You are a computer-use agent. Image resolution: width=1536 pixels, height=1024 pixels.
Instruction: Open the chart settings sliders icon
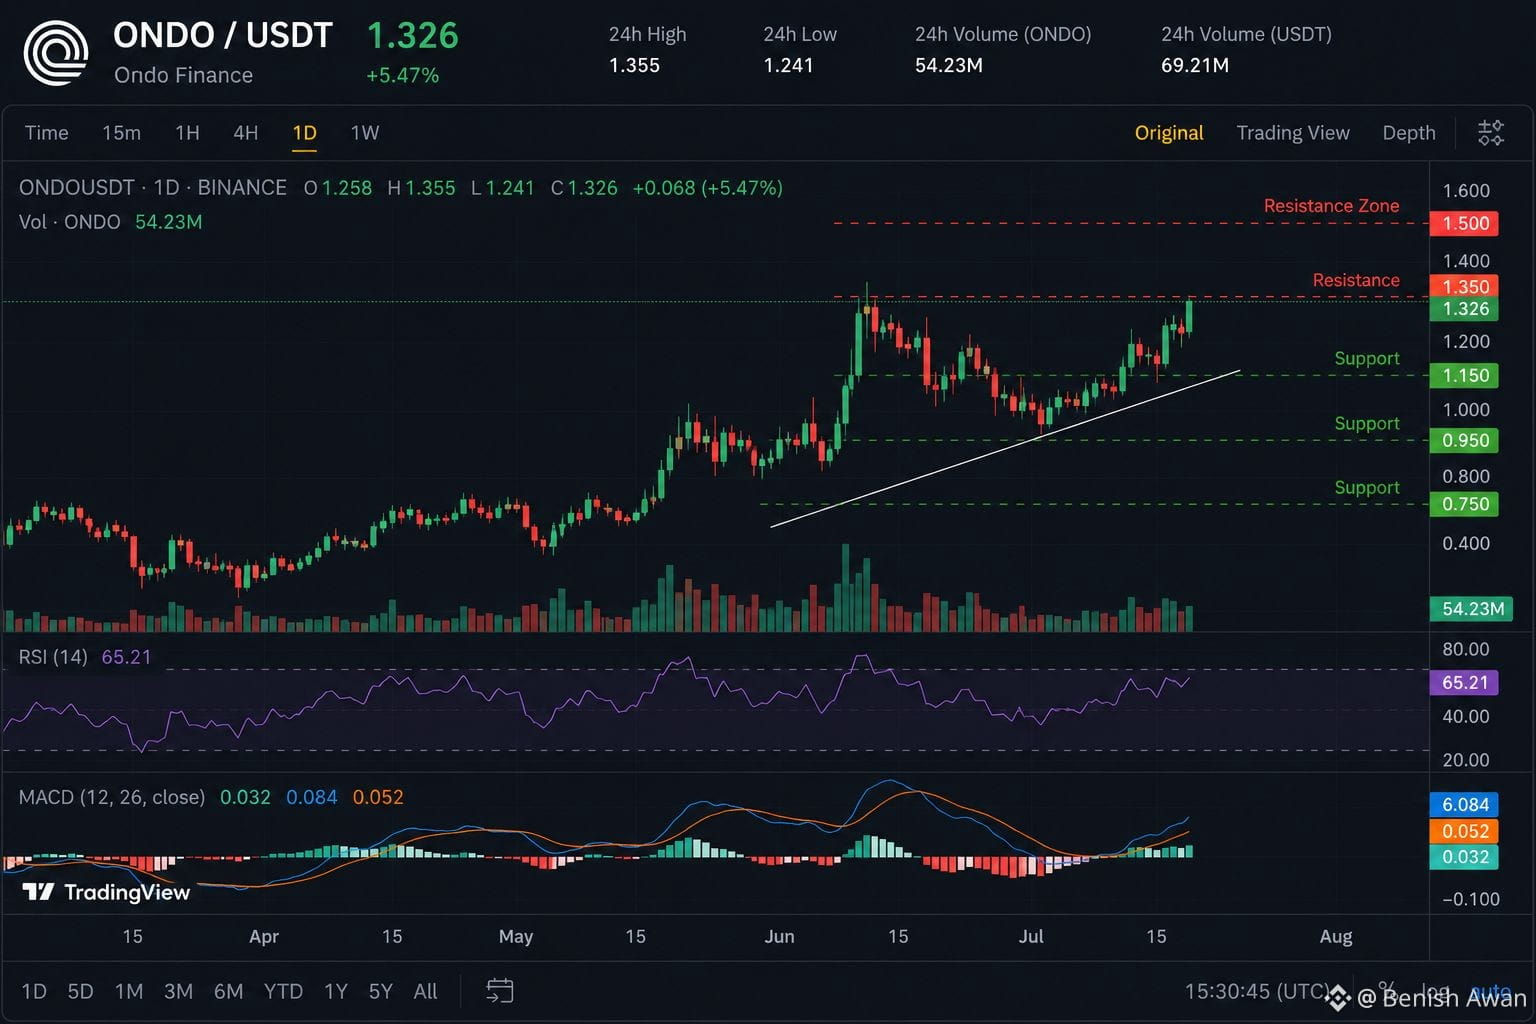pos(1491,133)
